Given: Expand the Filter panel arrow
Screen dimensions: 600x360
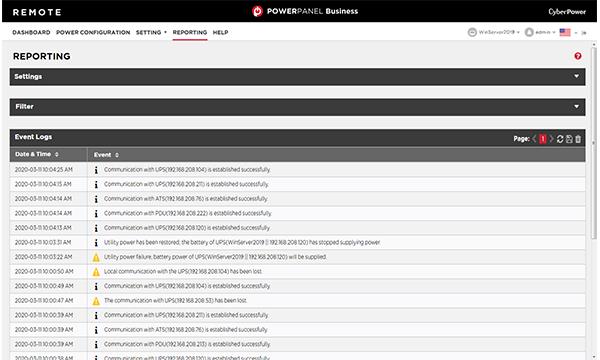Looking at the screenshot, I should click(576, 106).
